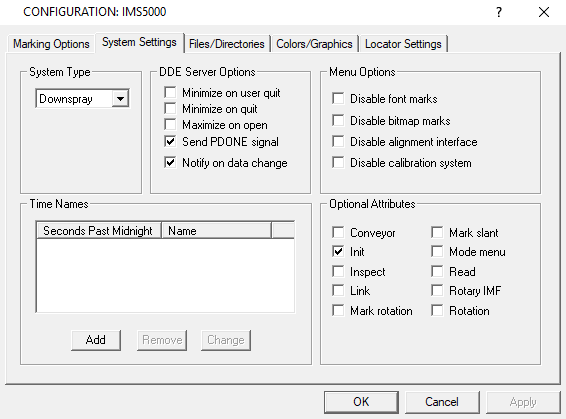The height and width of the screenshot is (419, 566).
Task: Select the System Settings tab
Action: coord(139,43)
